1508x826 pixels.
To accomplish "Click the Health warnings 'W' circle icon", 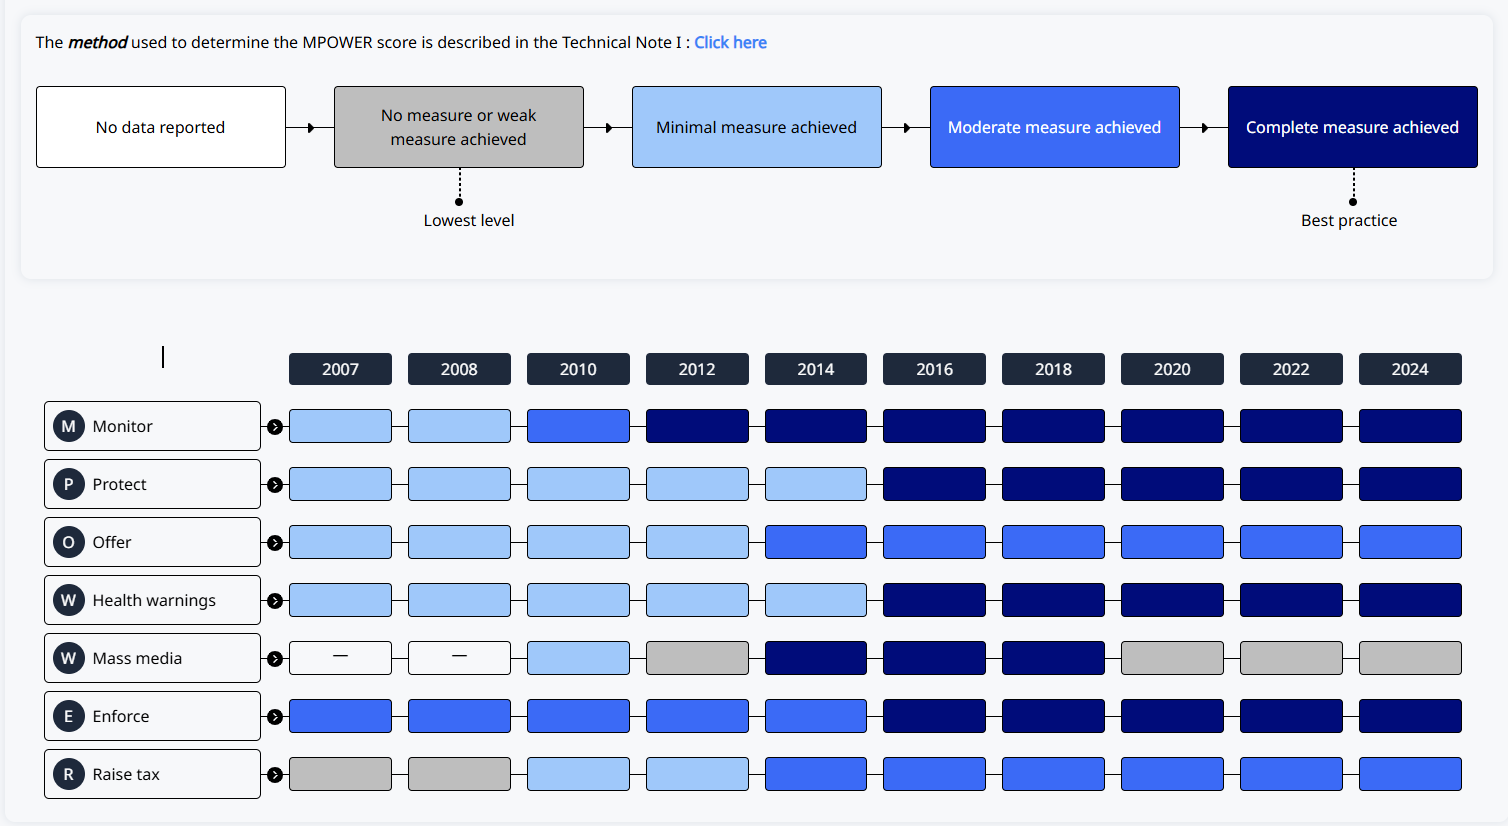I will 68,600.
